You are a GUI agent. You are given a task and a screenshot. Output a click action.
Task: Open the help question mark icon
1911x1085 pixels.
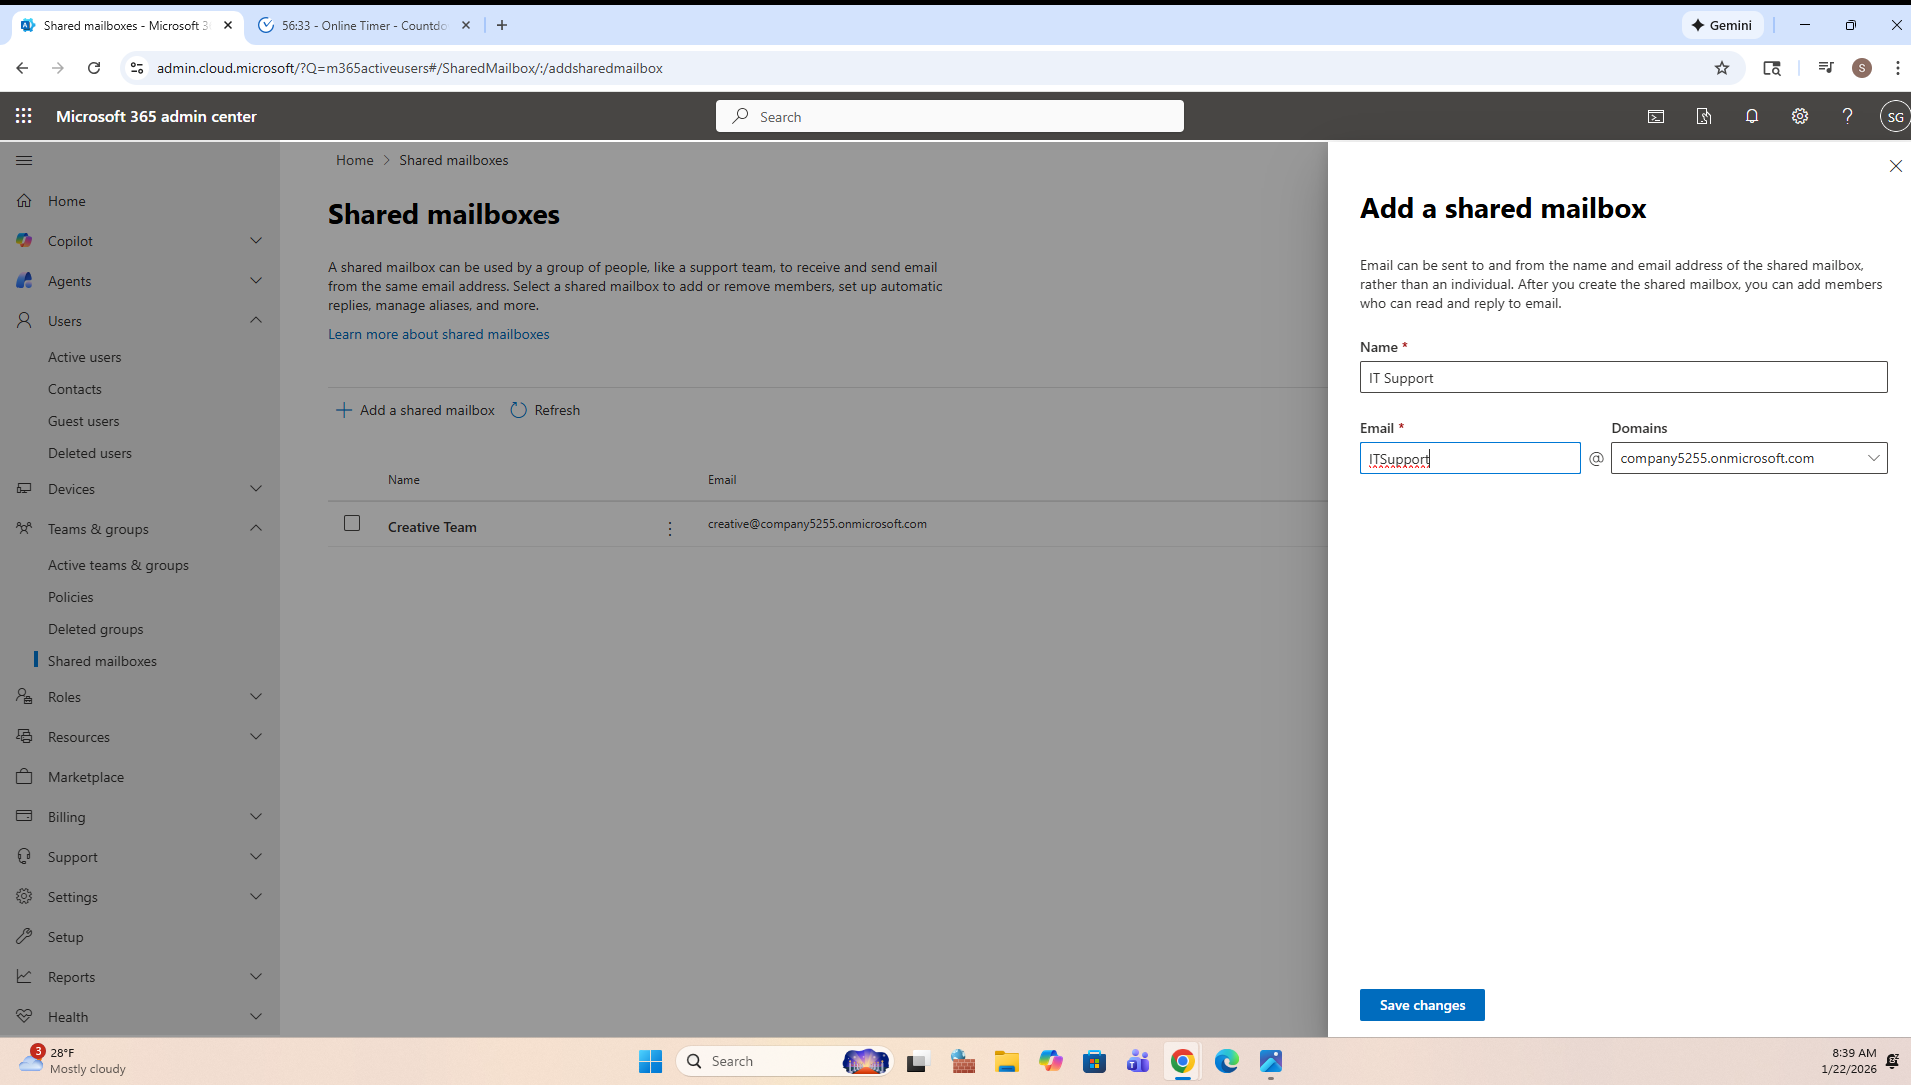[1848, 116]
